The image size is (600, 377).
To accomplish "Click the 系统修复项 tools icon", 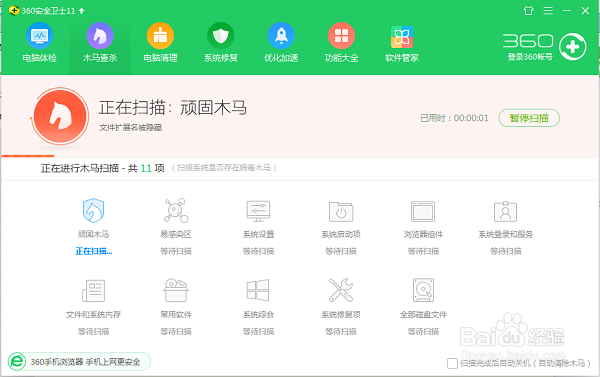I will click(x=341, y=290).
